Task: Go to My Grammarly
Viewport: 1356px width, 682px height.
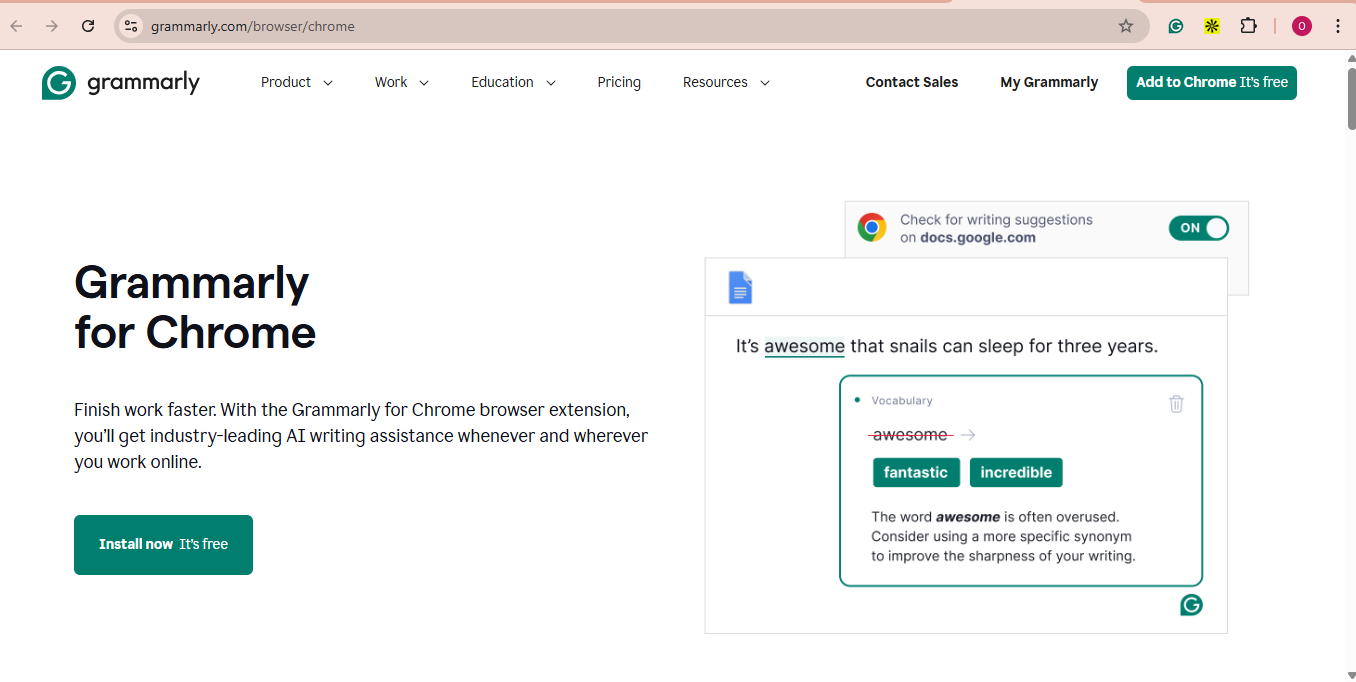Action: coord(1049,82)
